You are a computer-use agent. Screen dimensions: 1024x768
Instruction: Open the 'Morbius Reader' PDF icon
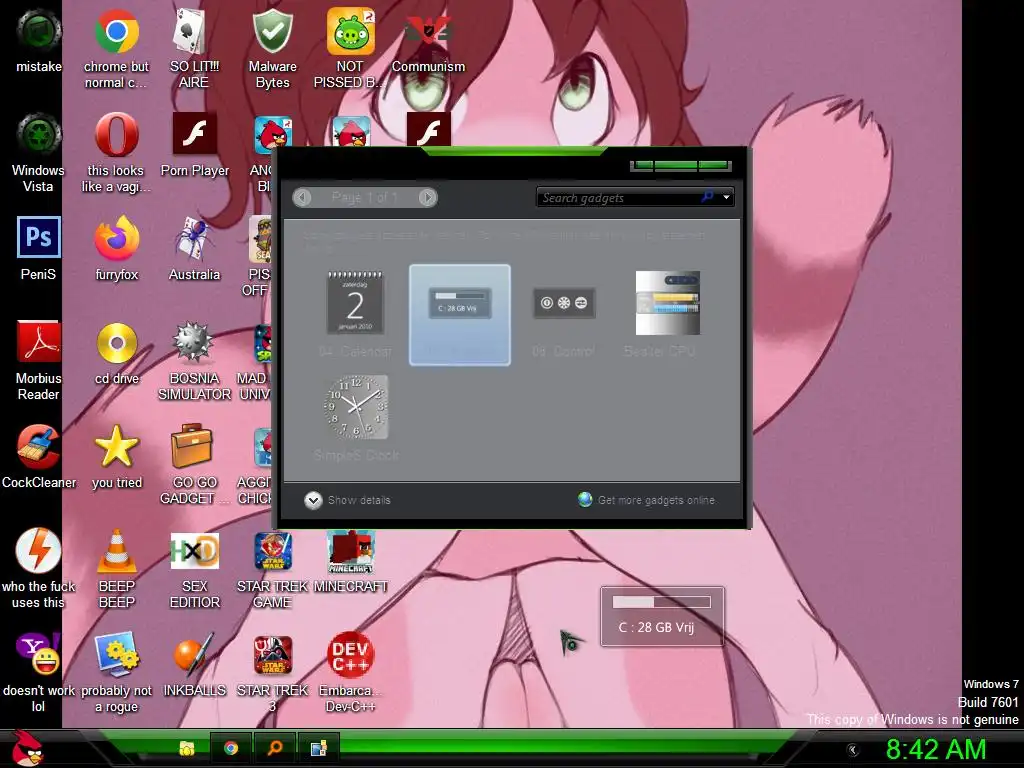[x=39, y=360]
